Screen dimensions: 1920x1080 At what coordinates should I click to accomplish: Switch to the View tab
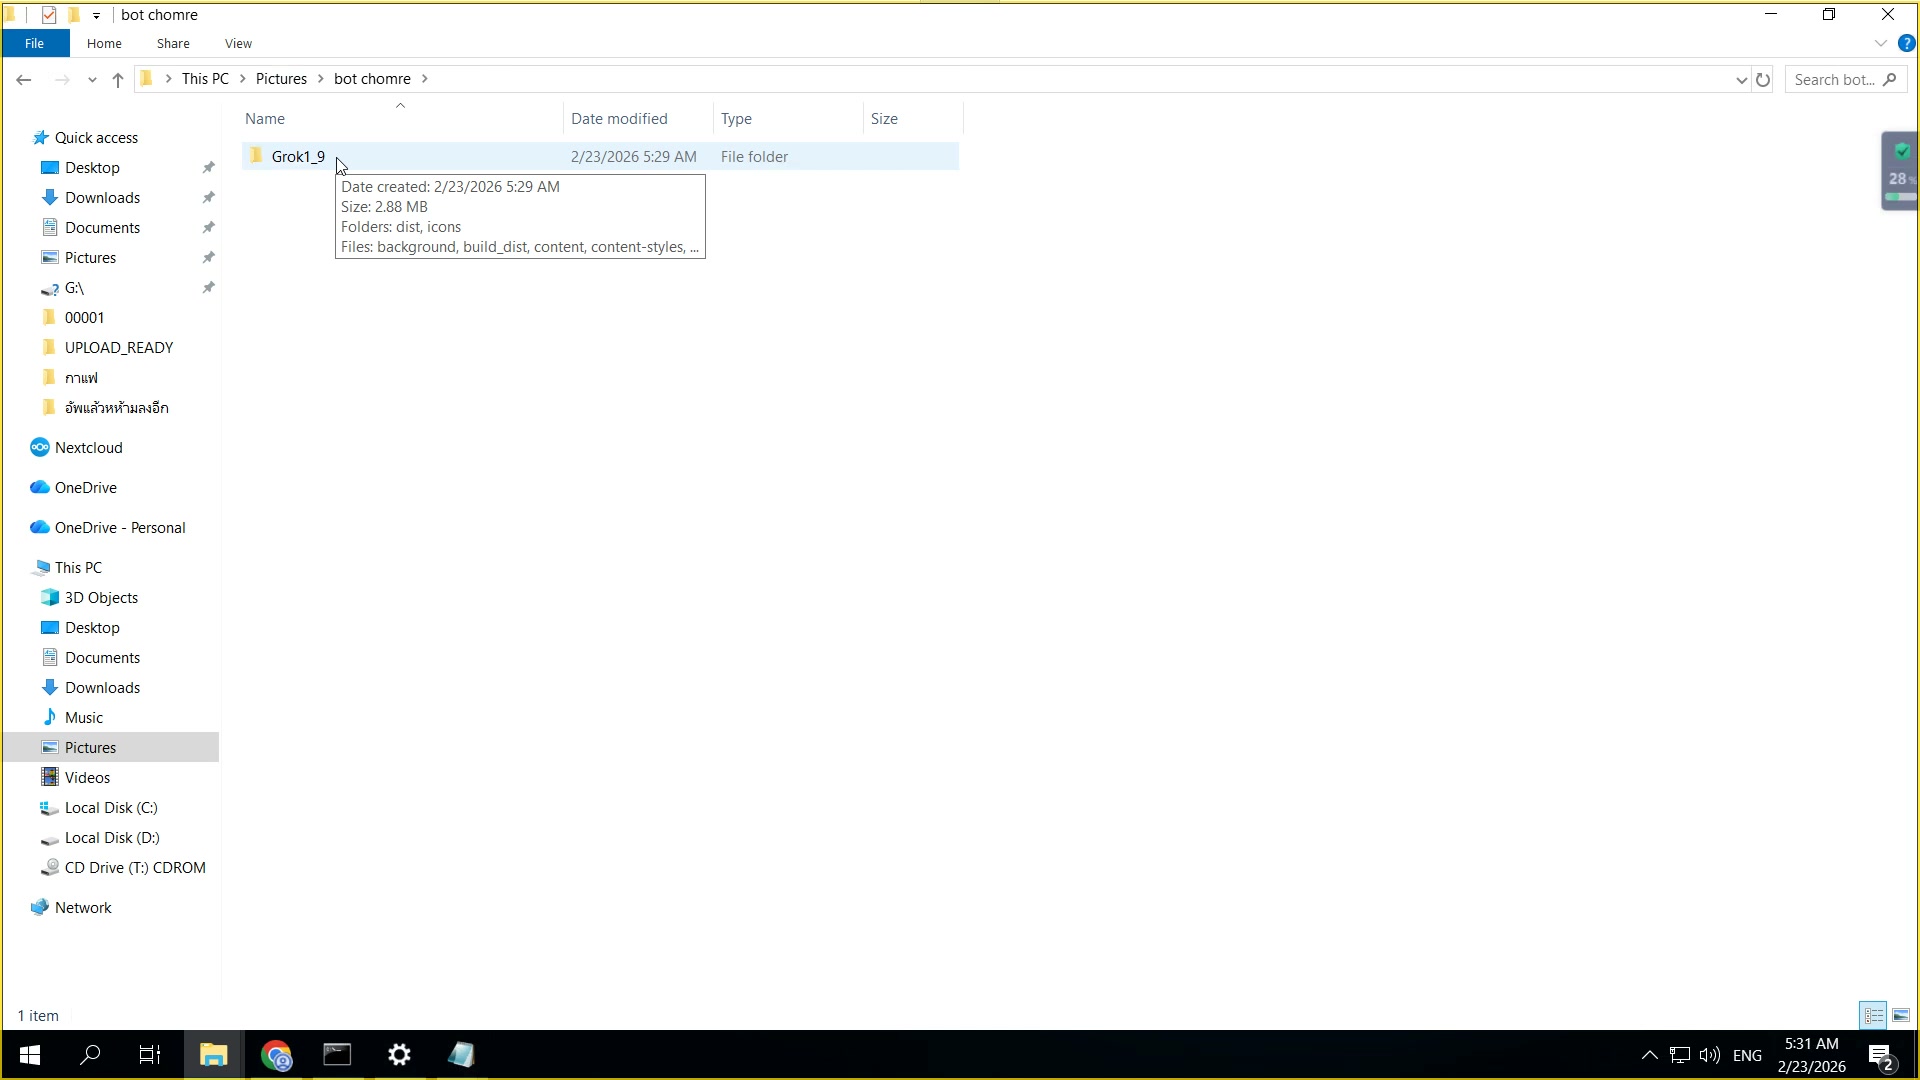[237, 43]
